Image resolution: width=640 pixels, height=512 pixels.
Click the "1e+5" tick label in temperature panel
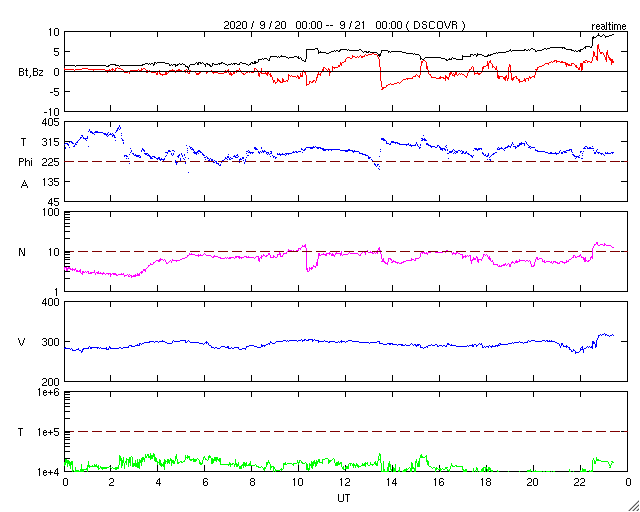[49, 432]
